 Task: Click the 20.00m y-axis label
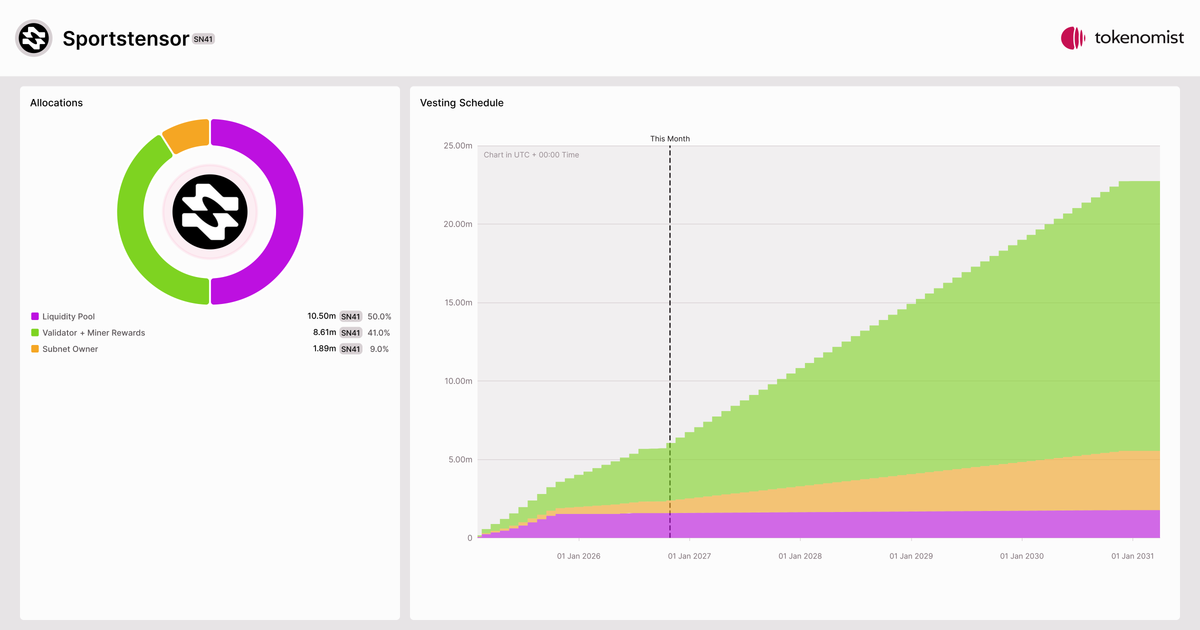(457, 224)
